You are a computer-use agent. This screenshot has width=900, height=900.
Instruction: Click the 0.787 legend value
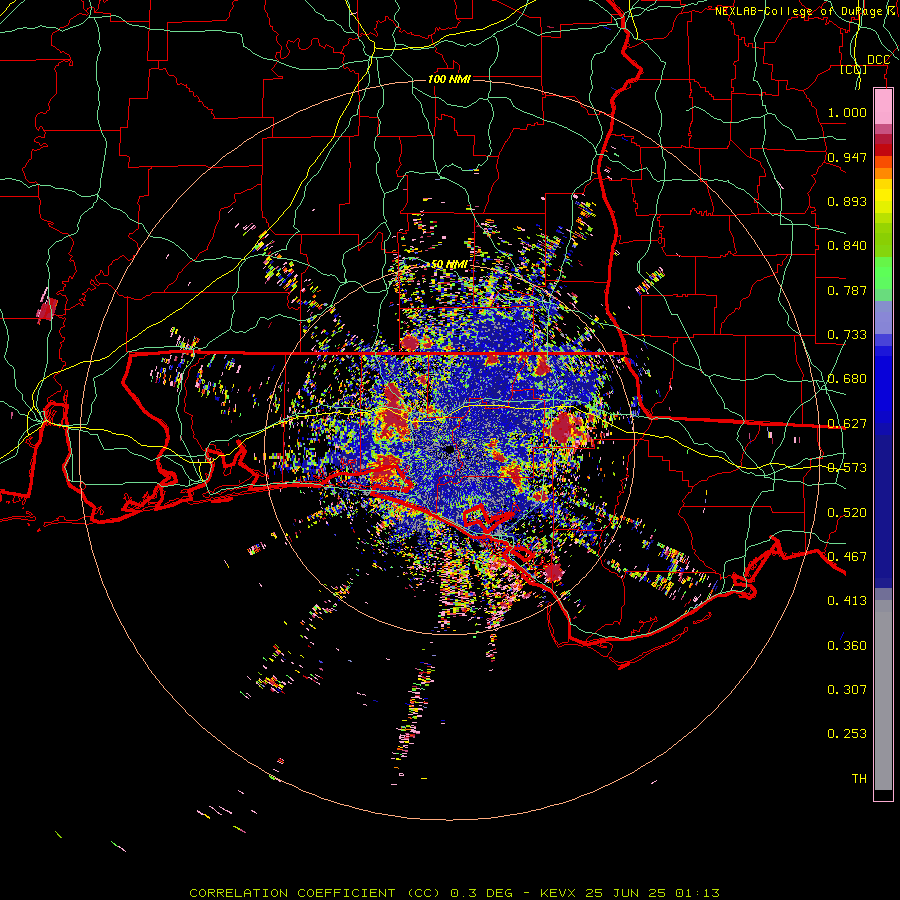(847, 290)
